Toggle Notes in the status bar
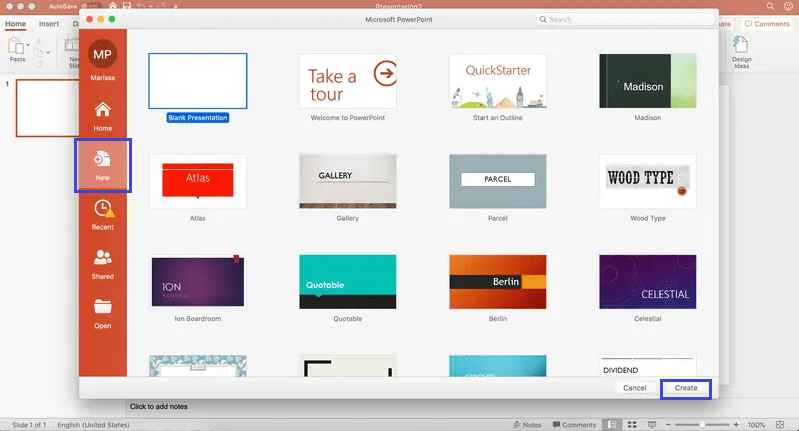This screenshot has height=431, width=799. click(x=527, y=425)
